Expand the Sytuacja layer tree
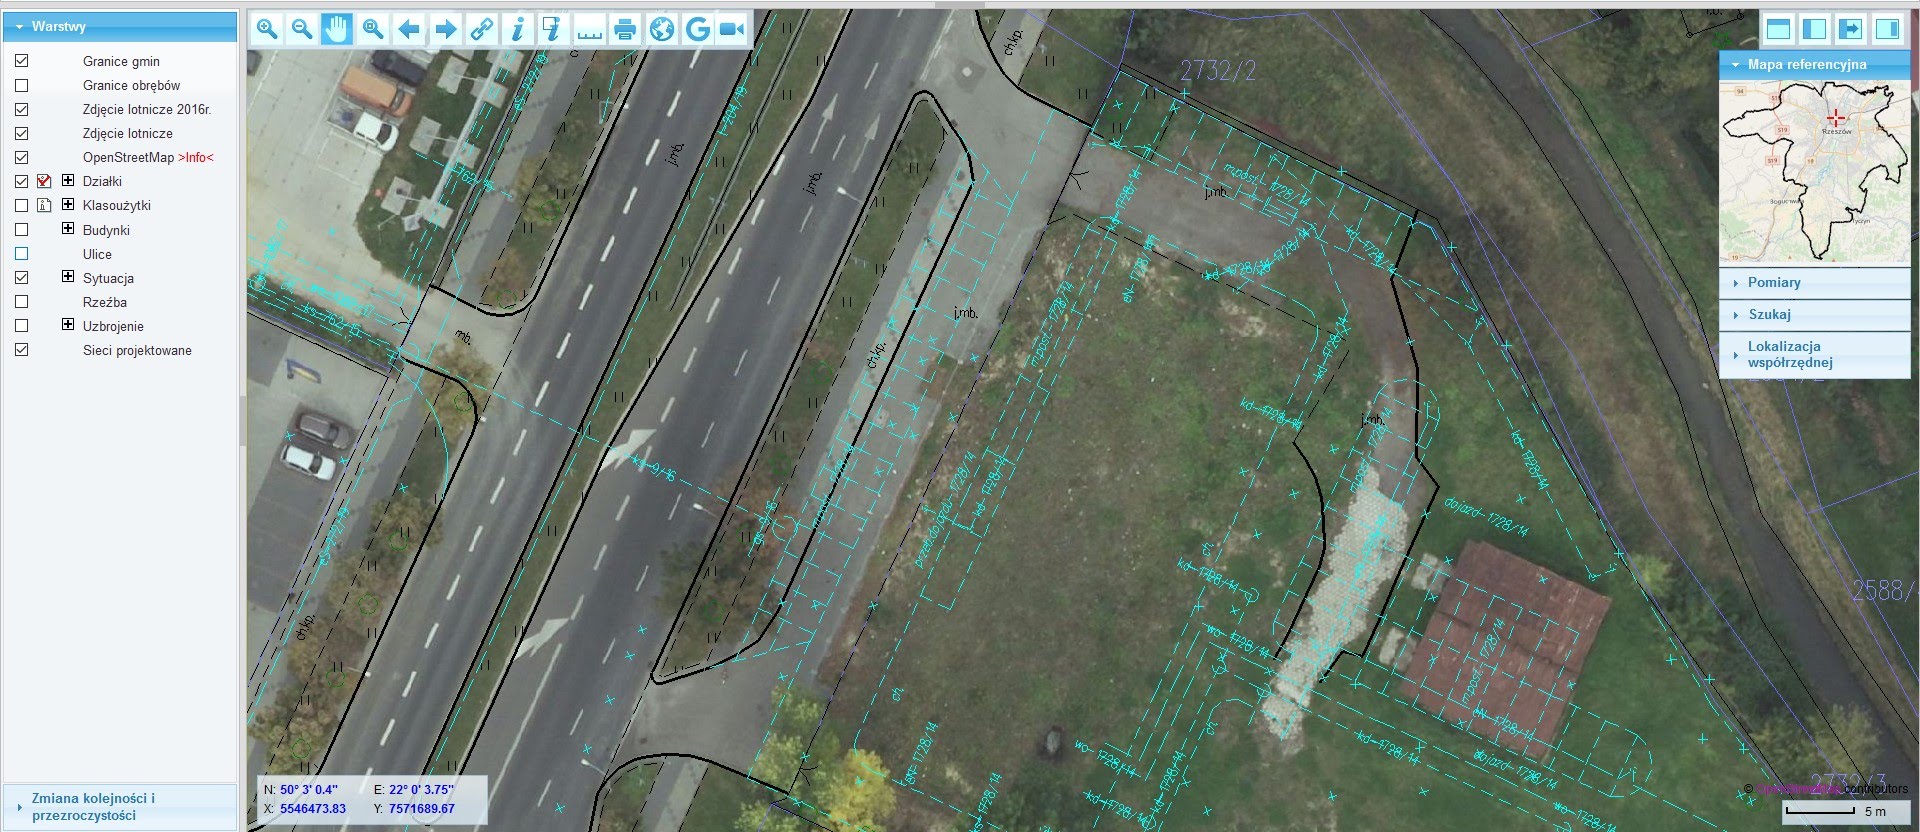The image size is (1920, 832). pos(68,276)
